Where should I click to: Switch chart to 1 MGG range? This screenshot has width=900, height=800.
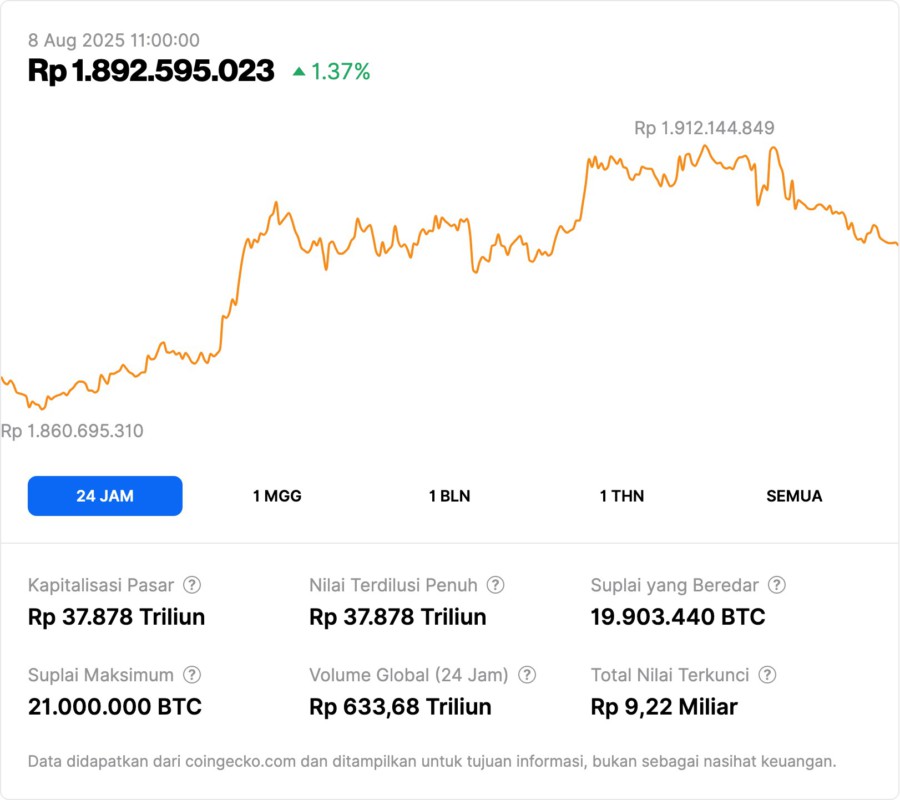[277, 496]
